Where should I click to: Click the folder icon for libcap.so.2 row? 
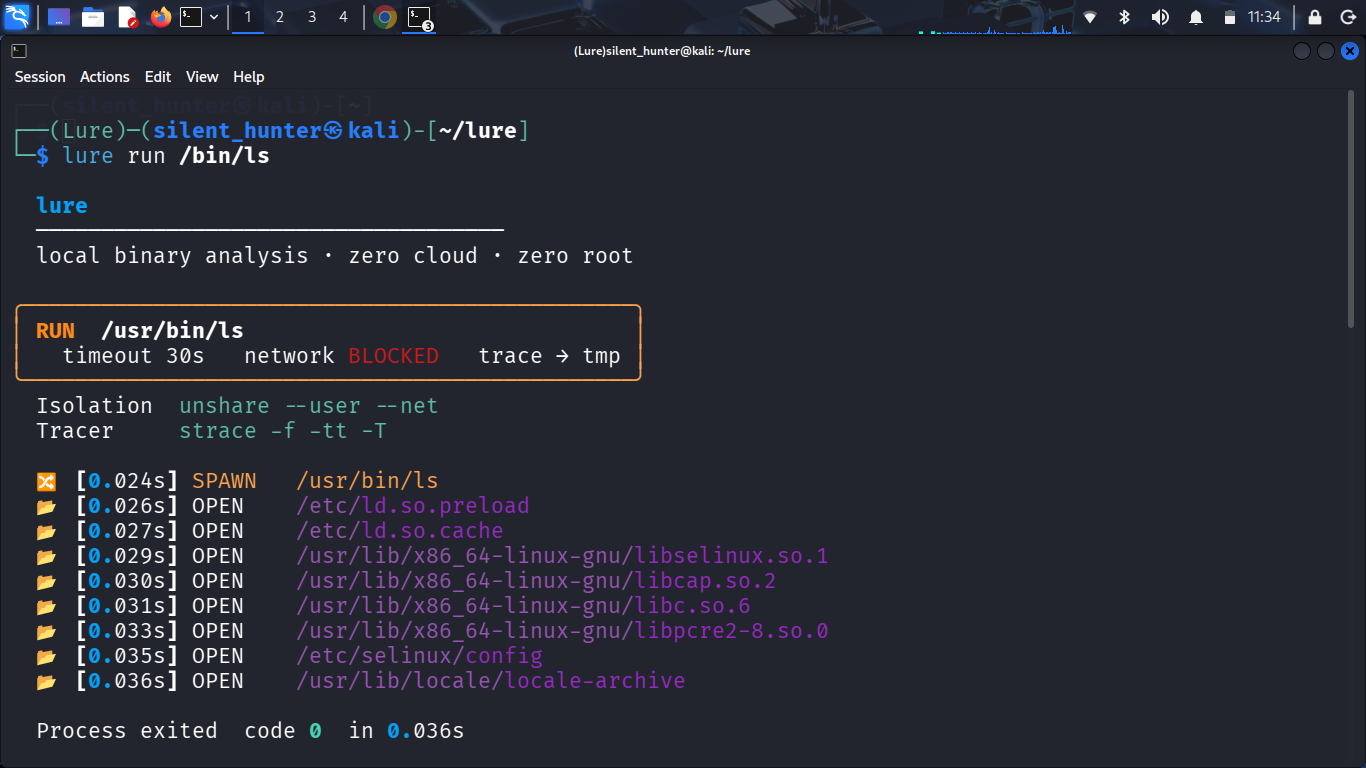(46, 582)
